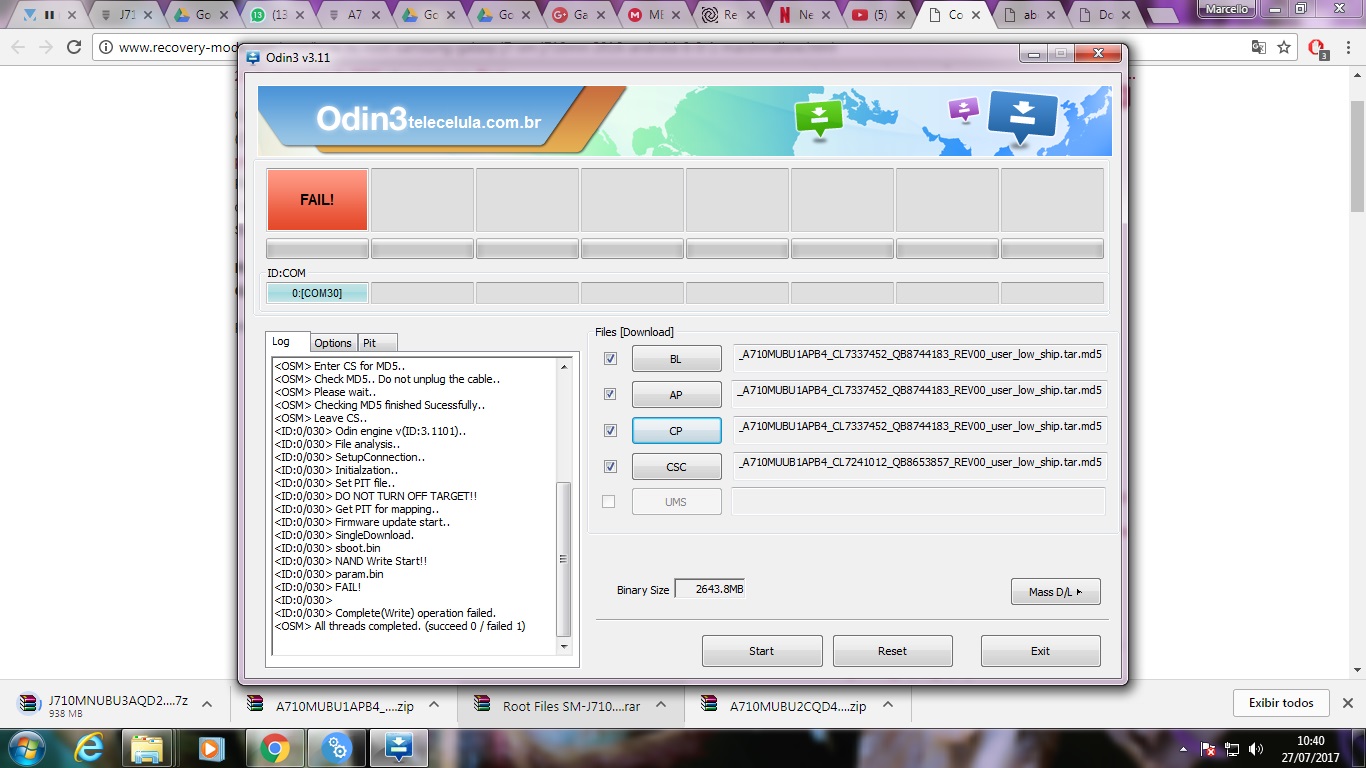Check the UMS file checkbox

(x=609, y=502)
